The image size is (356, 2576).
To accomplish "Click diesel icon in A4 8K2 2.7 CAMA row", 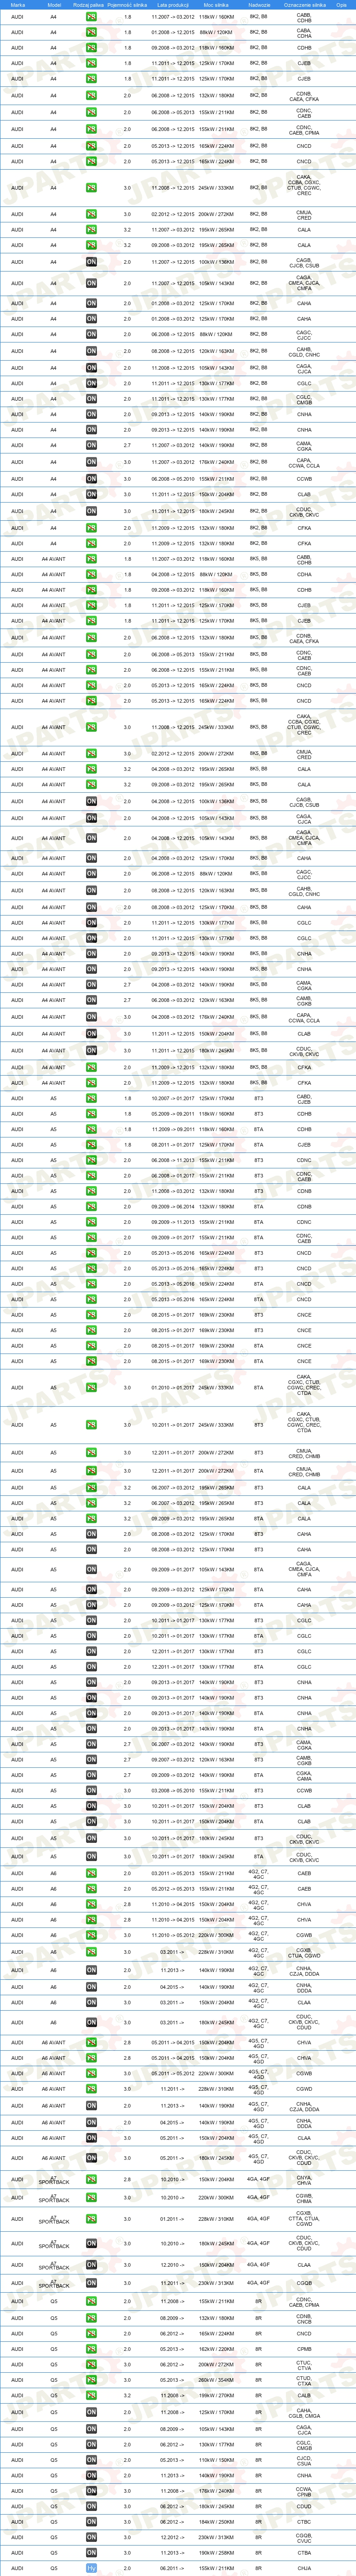I will pyautogui.click(x=91, y=445).
